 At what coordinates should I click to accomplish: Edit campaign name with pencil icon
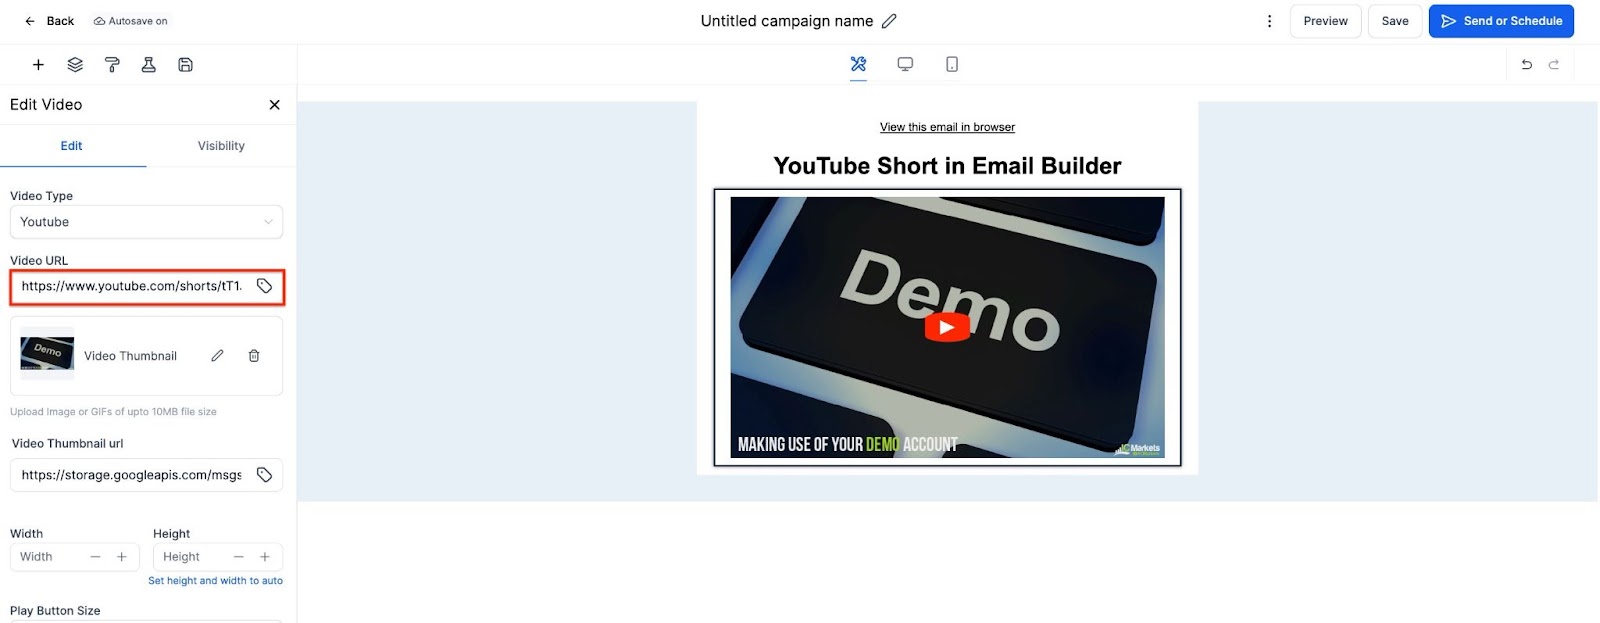click(x=889, y=21)
